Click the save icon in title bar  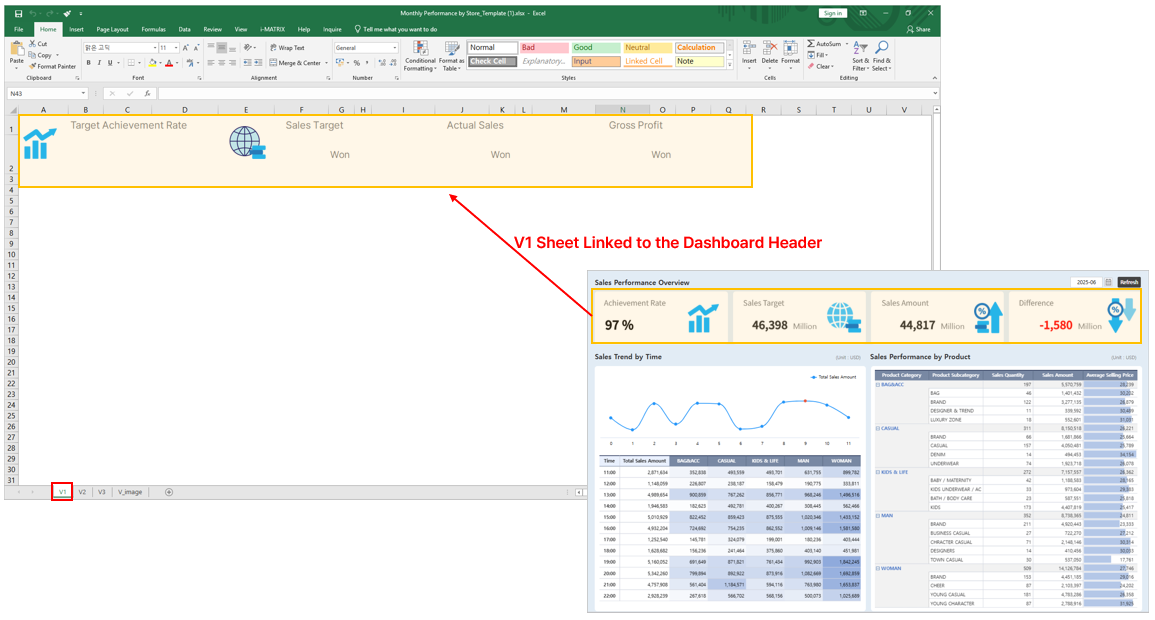(x=18, y=14)
